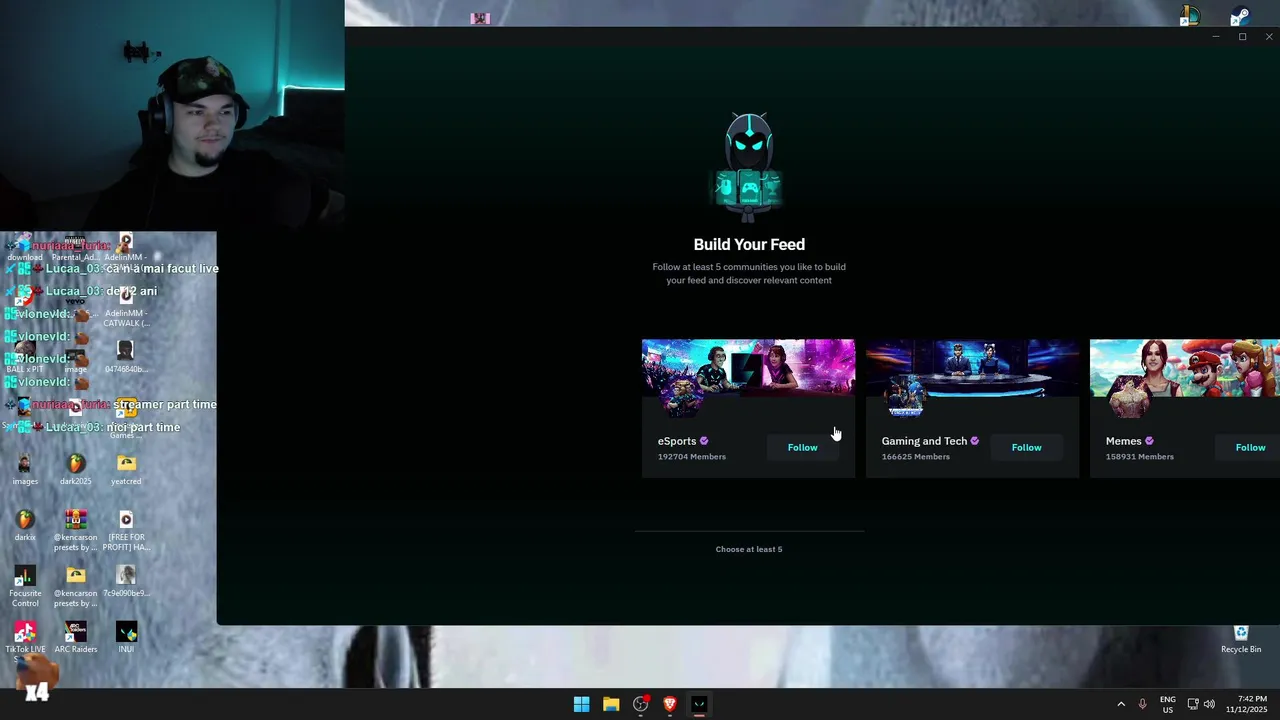
Task: Select the INUI desktop shortcut
Action: [126, 637]
